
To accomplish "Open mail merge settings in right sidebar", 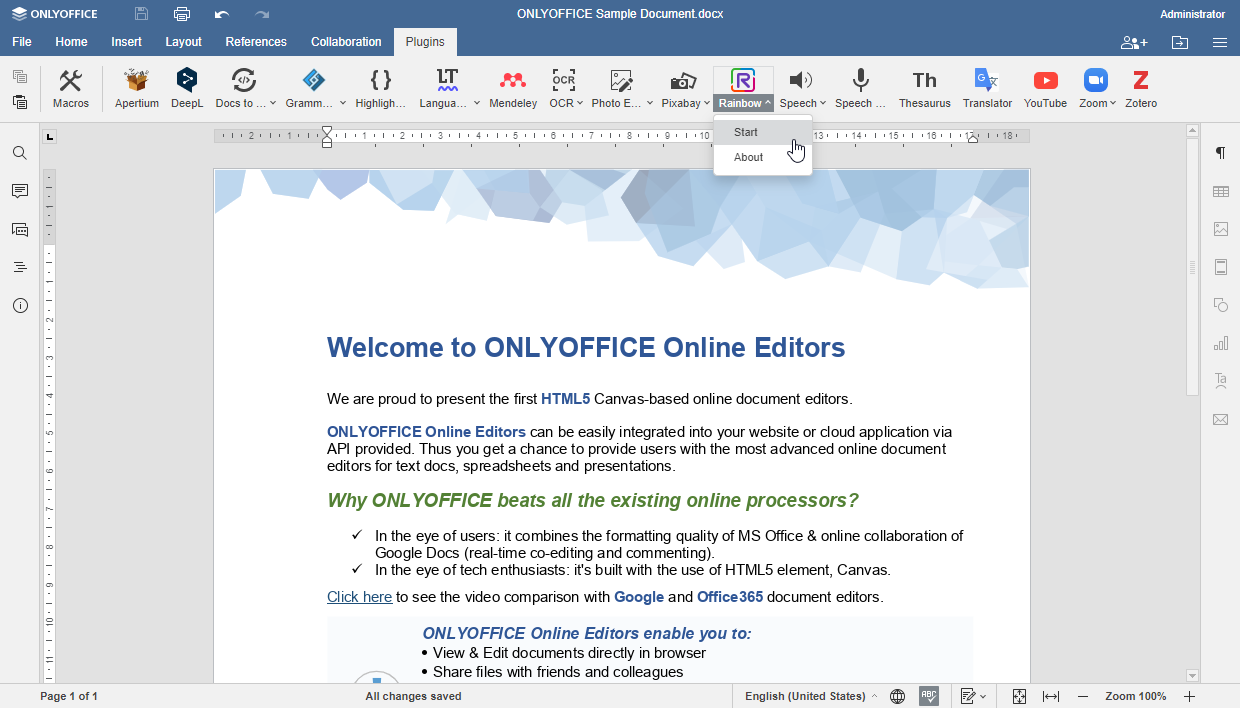I will click(1221, 419).
